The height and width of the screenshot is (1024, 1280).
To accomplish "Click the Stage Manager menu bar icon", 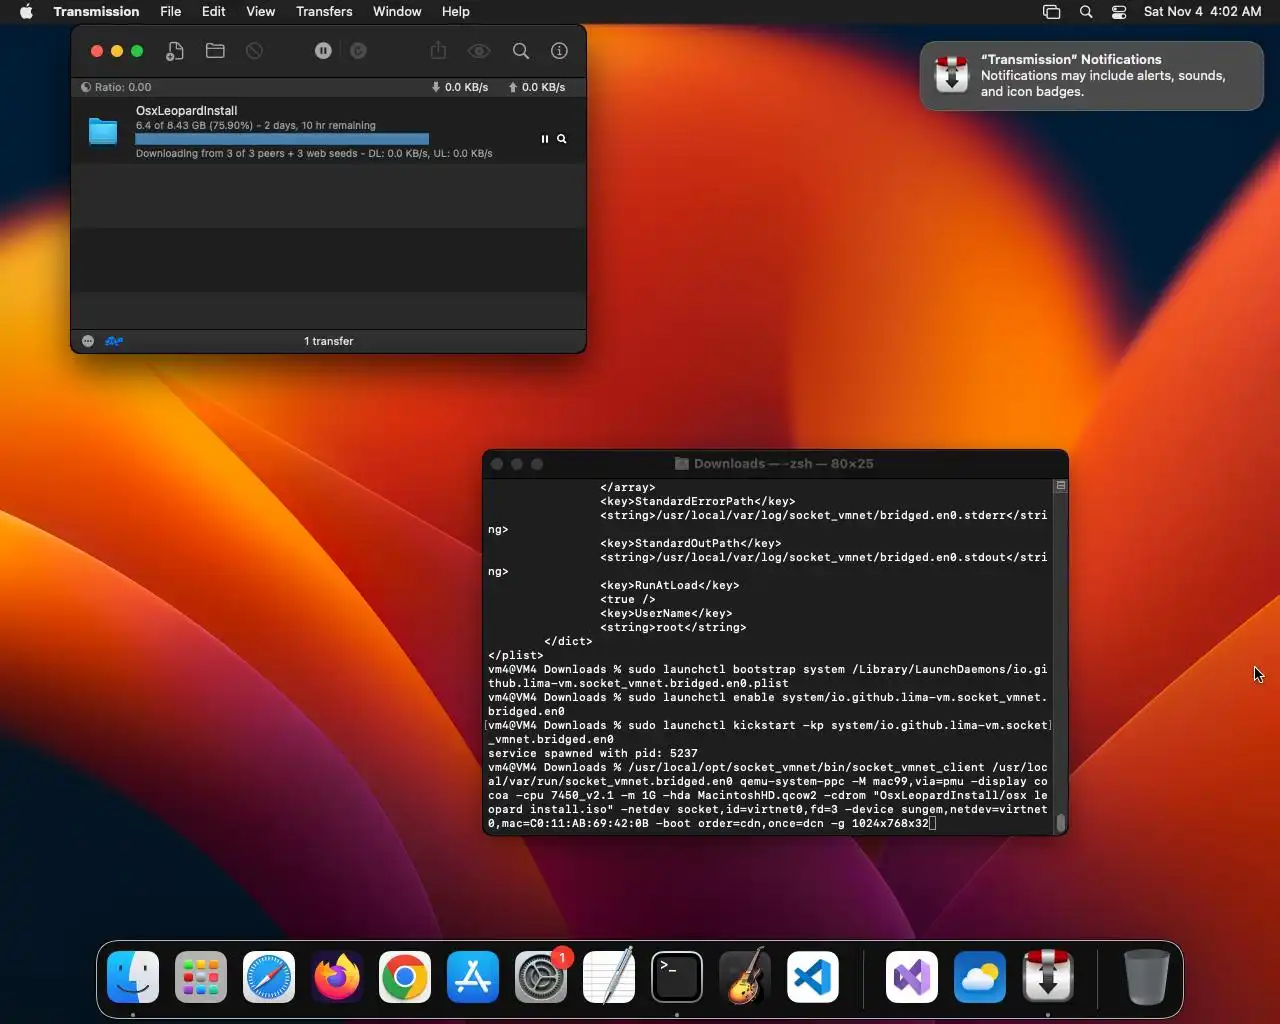I will [1051, 12].
